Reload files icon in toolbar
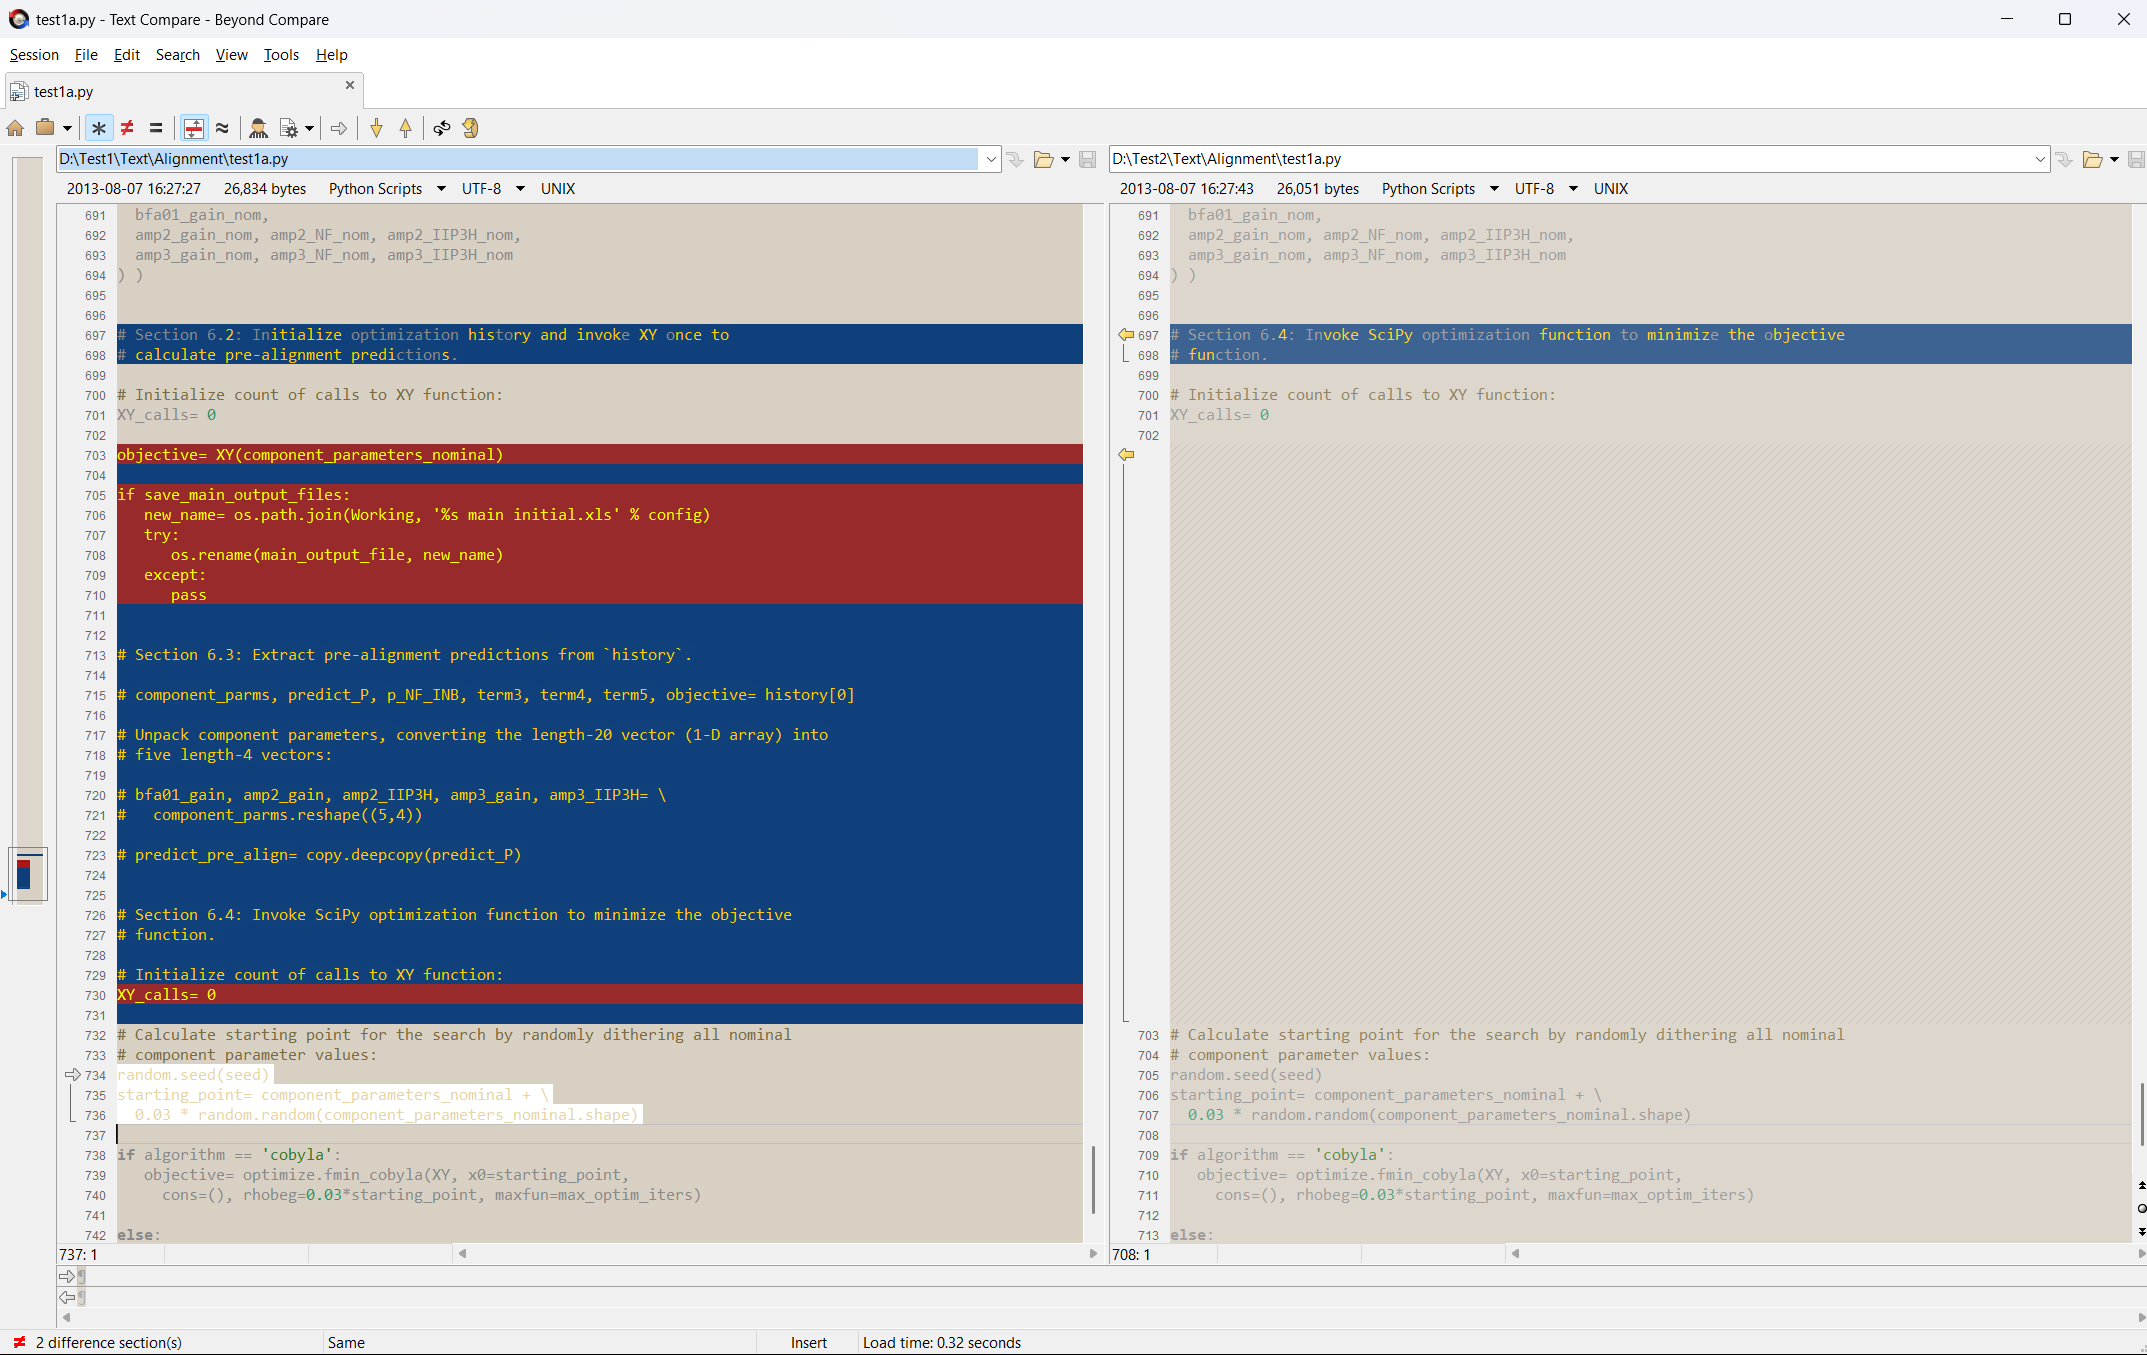The image size is (2147, 1355). pyautogui.click(x=471, y=128)
